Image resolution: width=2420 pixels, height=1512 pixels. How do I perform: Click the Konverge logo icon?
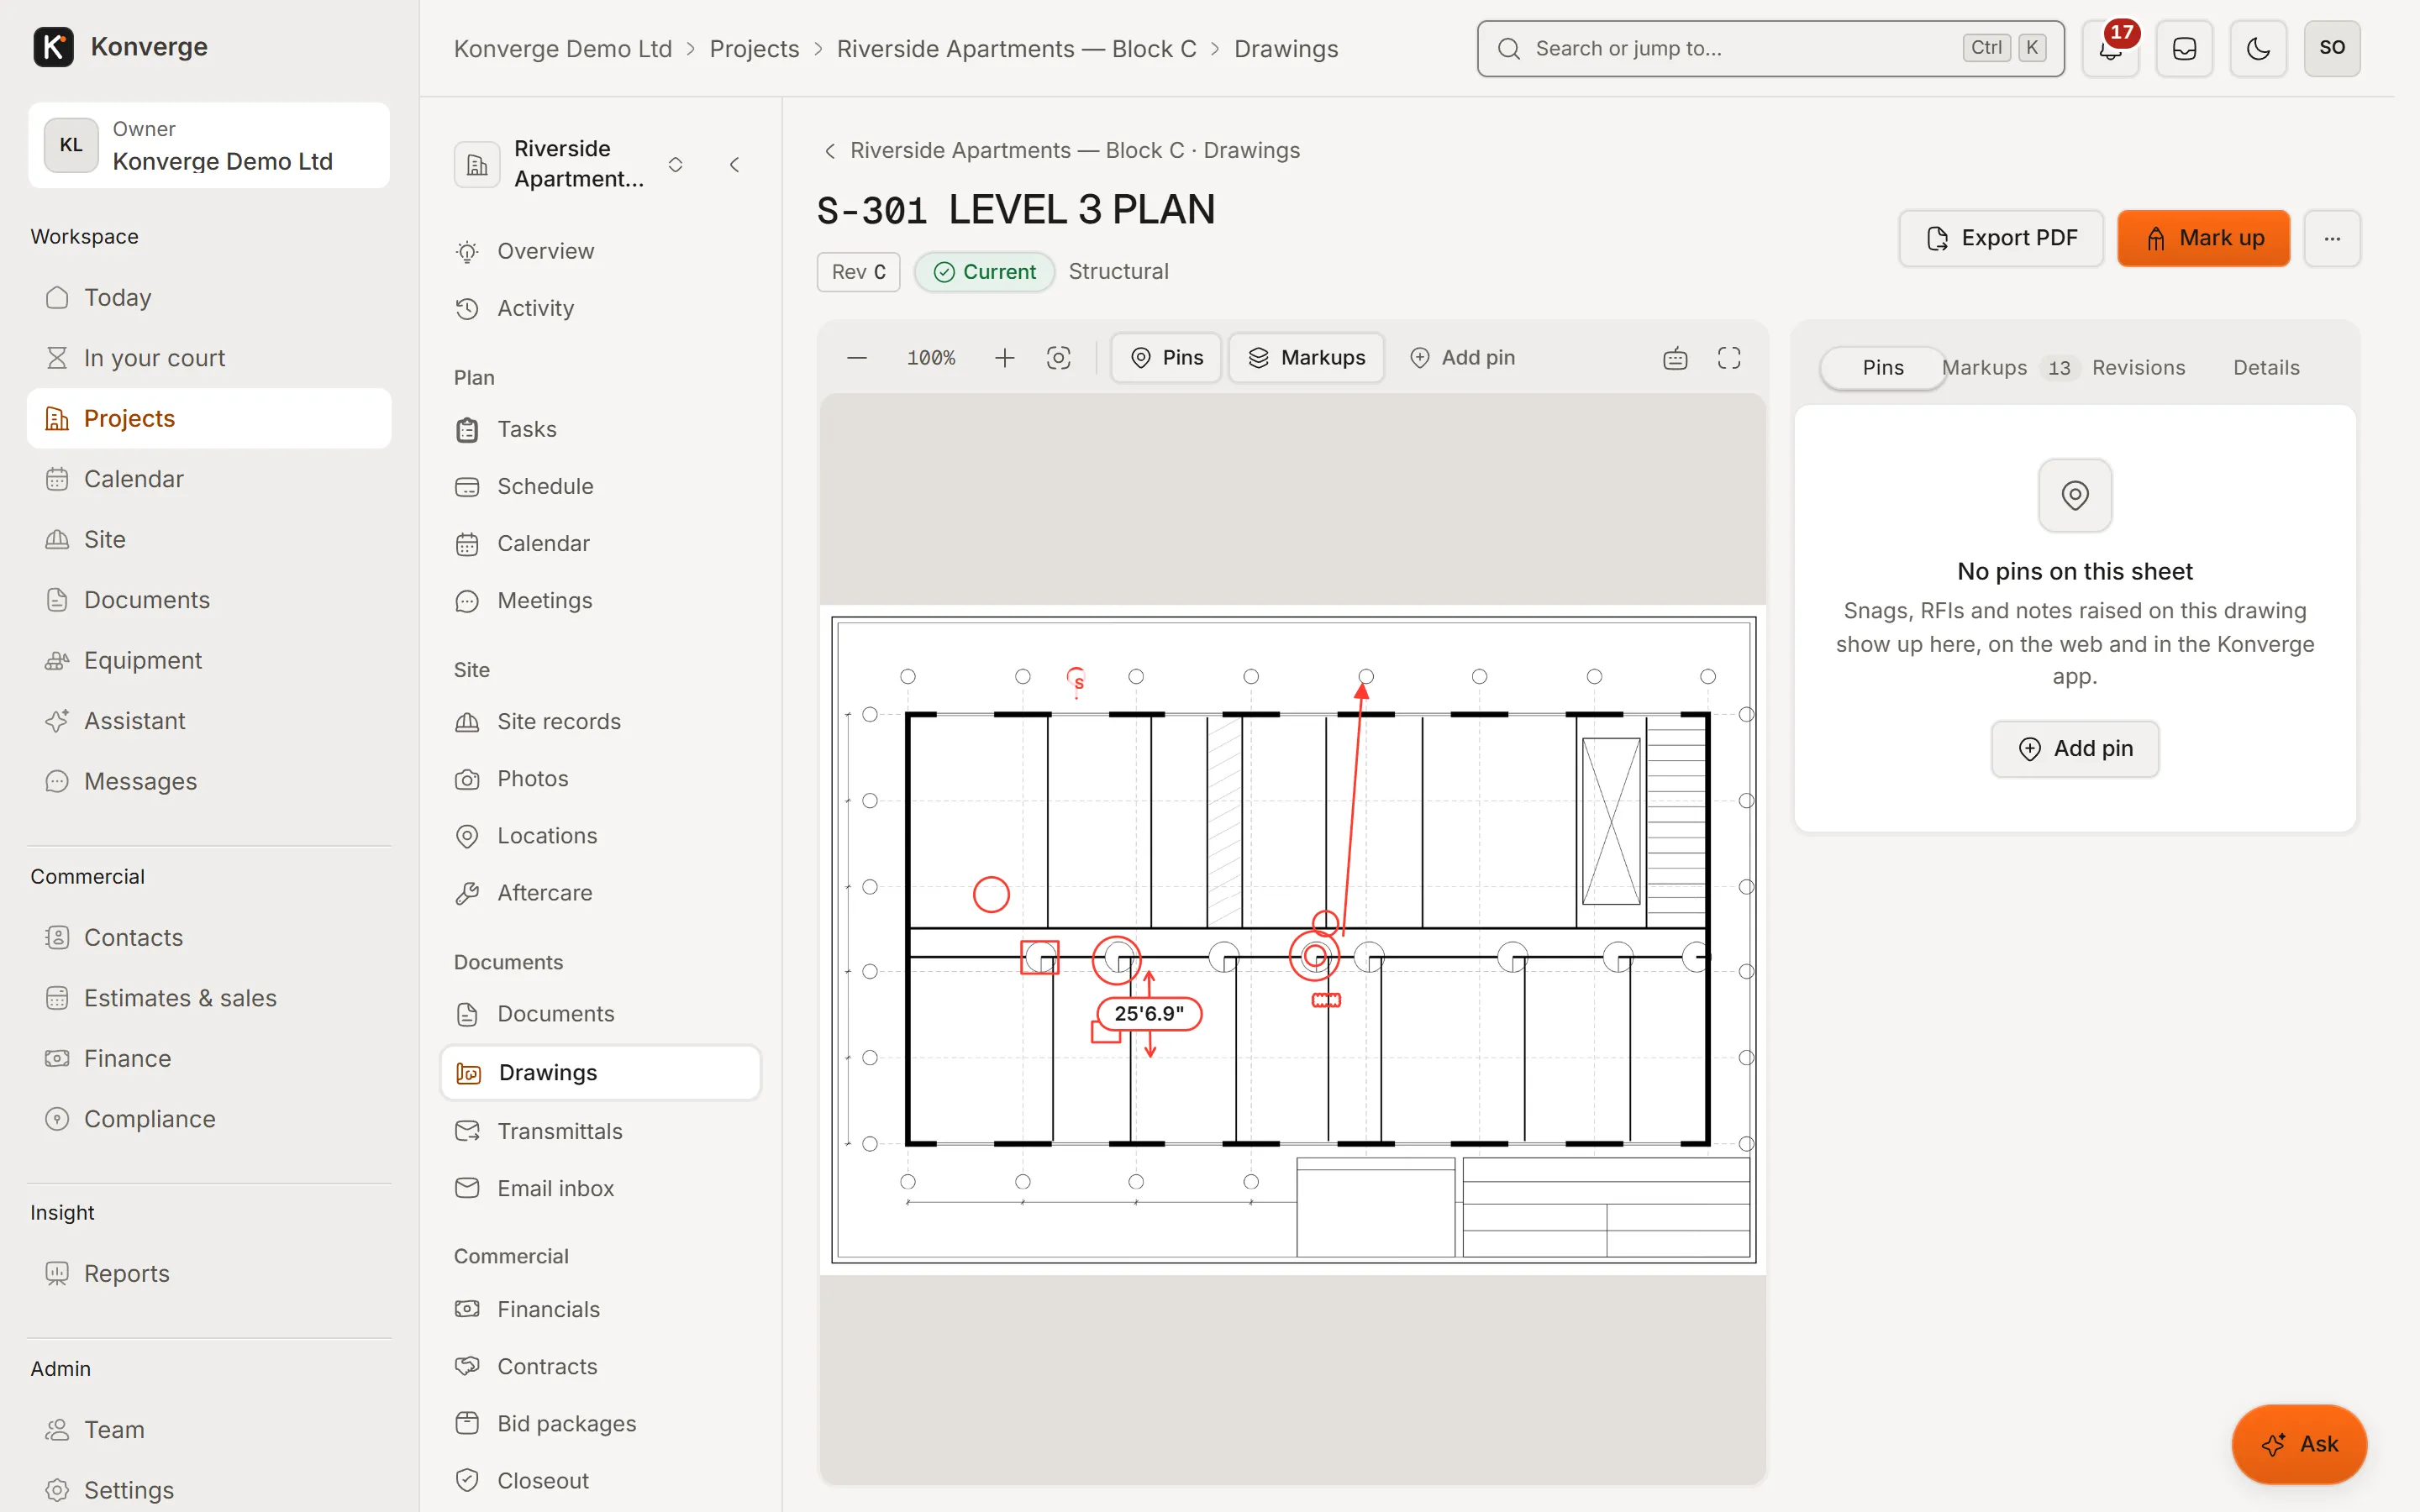[53, 46]
